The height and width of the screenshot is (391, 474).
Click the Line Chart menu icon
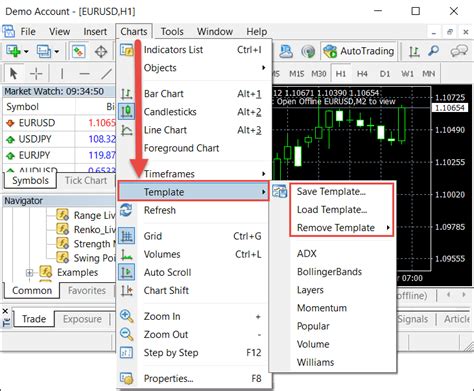(126, 130)
